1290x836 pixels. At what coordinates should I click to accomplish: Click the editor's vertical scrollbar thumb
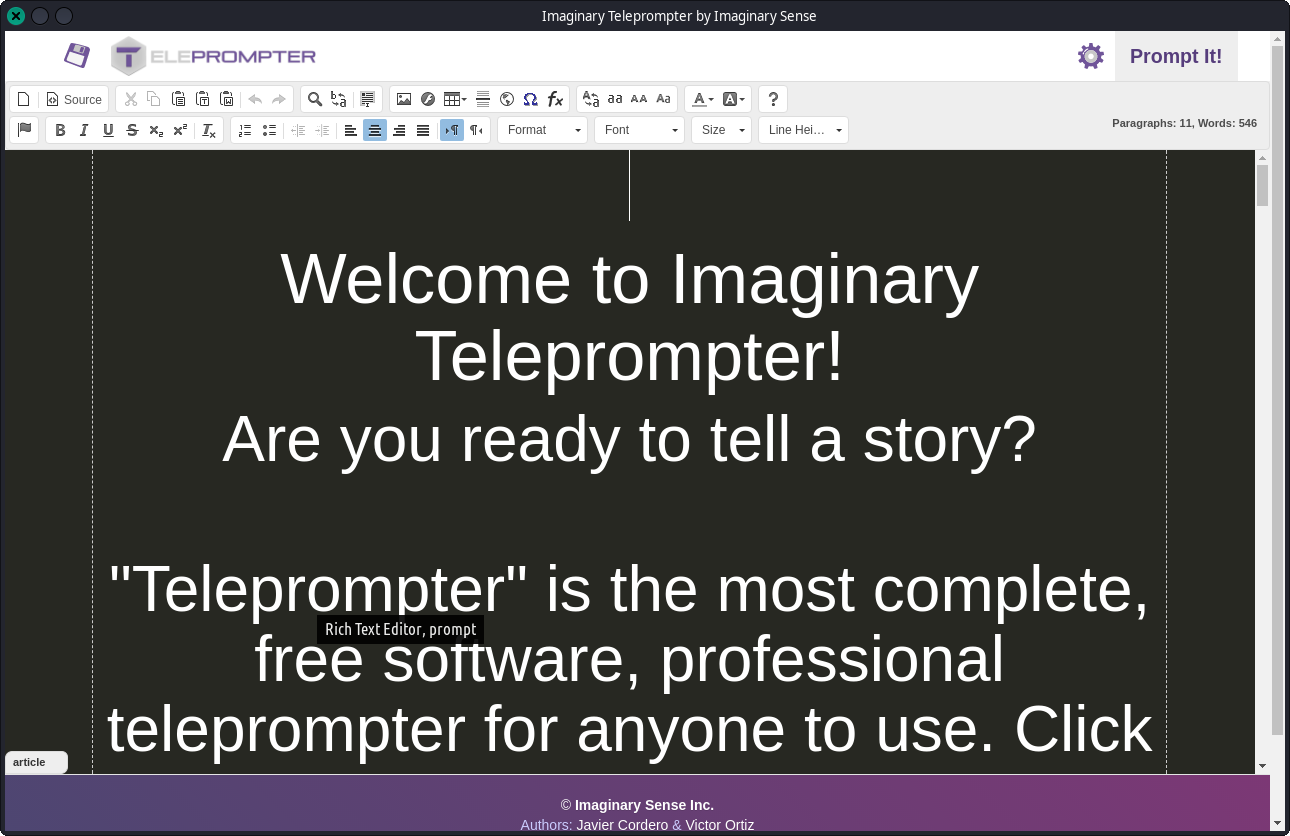pos(1262,185)
